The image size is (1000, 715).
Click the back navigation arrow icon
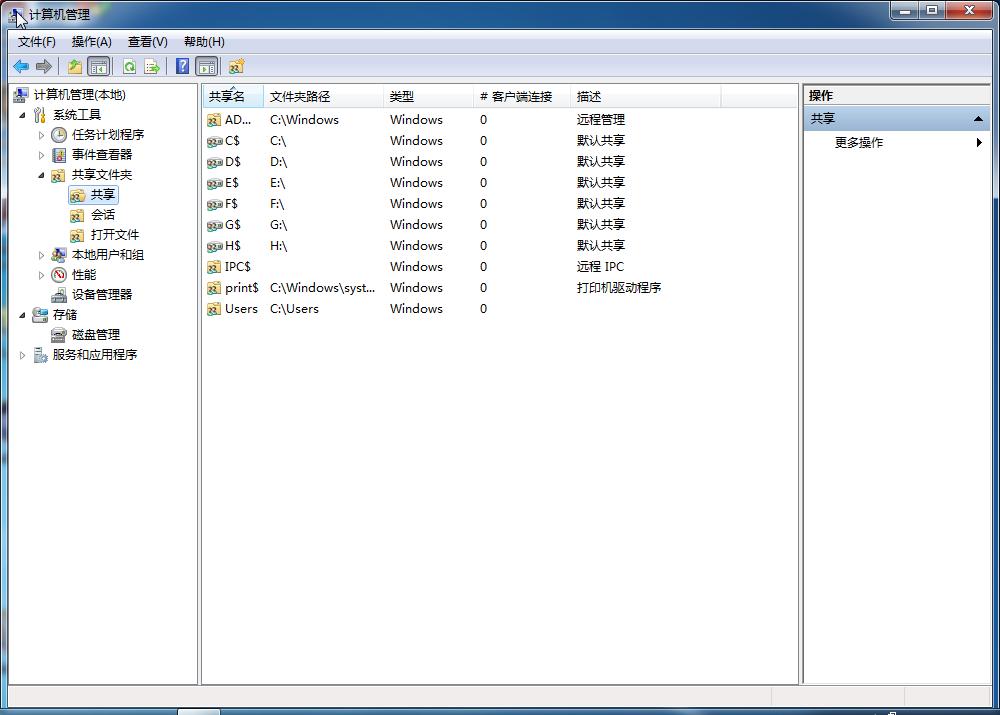(x=21, y=66)
